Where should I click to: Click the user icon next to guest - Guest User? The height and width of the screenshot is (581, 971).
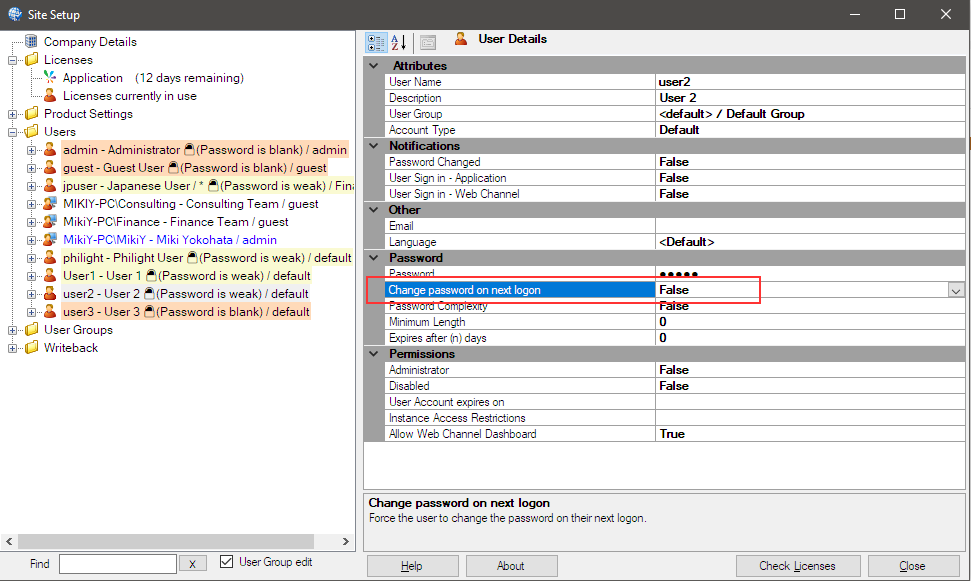(x=50, y=167)
